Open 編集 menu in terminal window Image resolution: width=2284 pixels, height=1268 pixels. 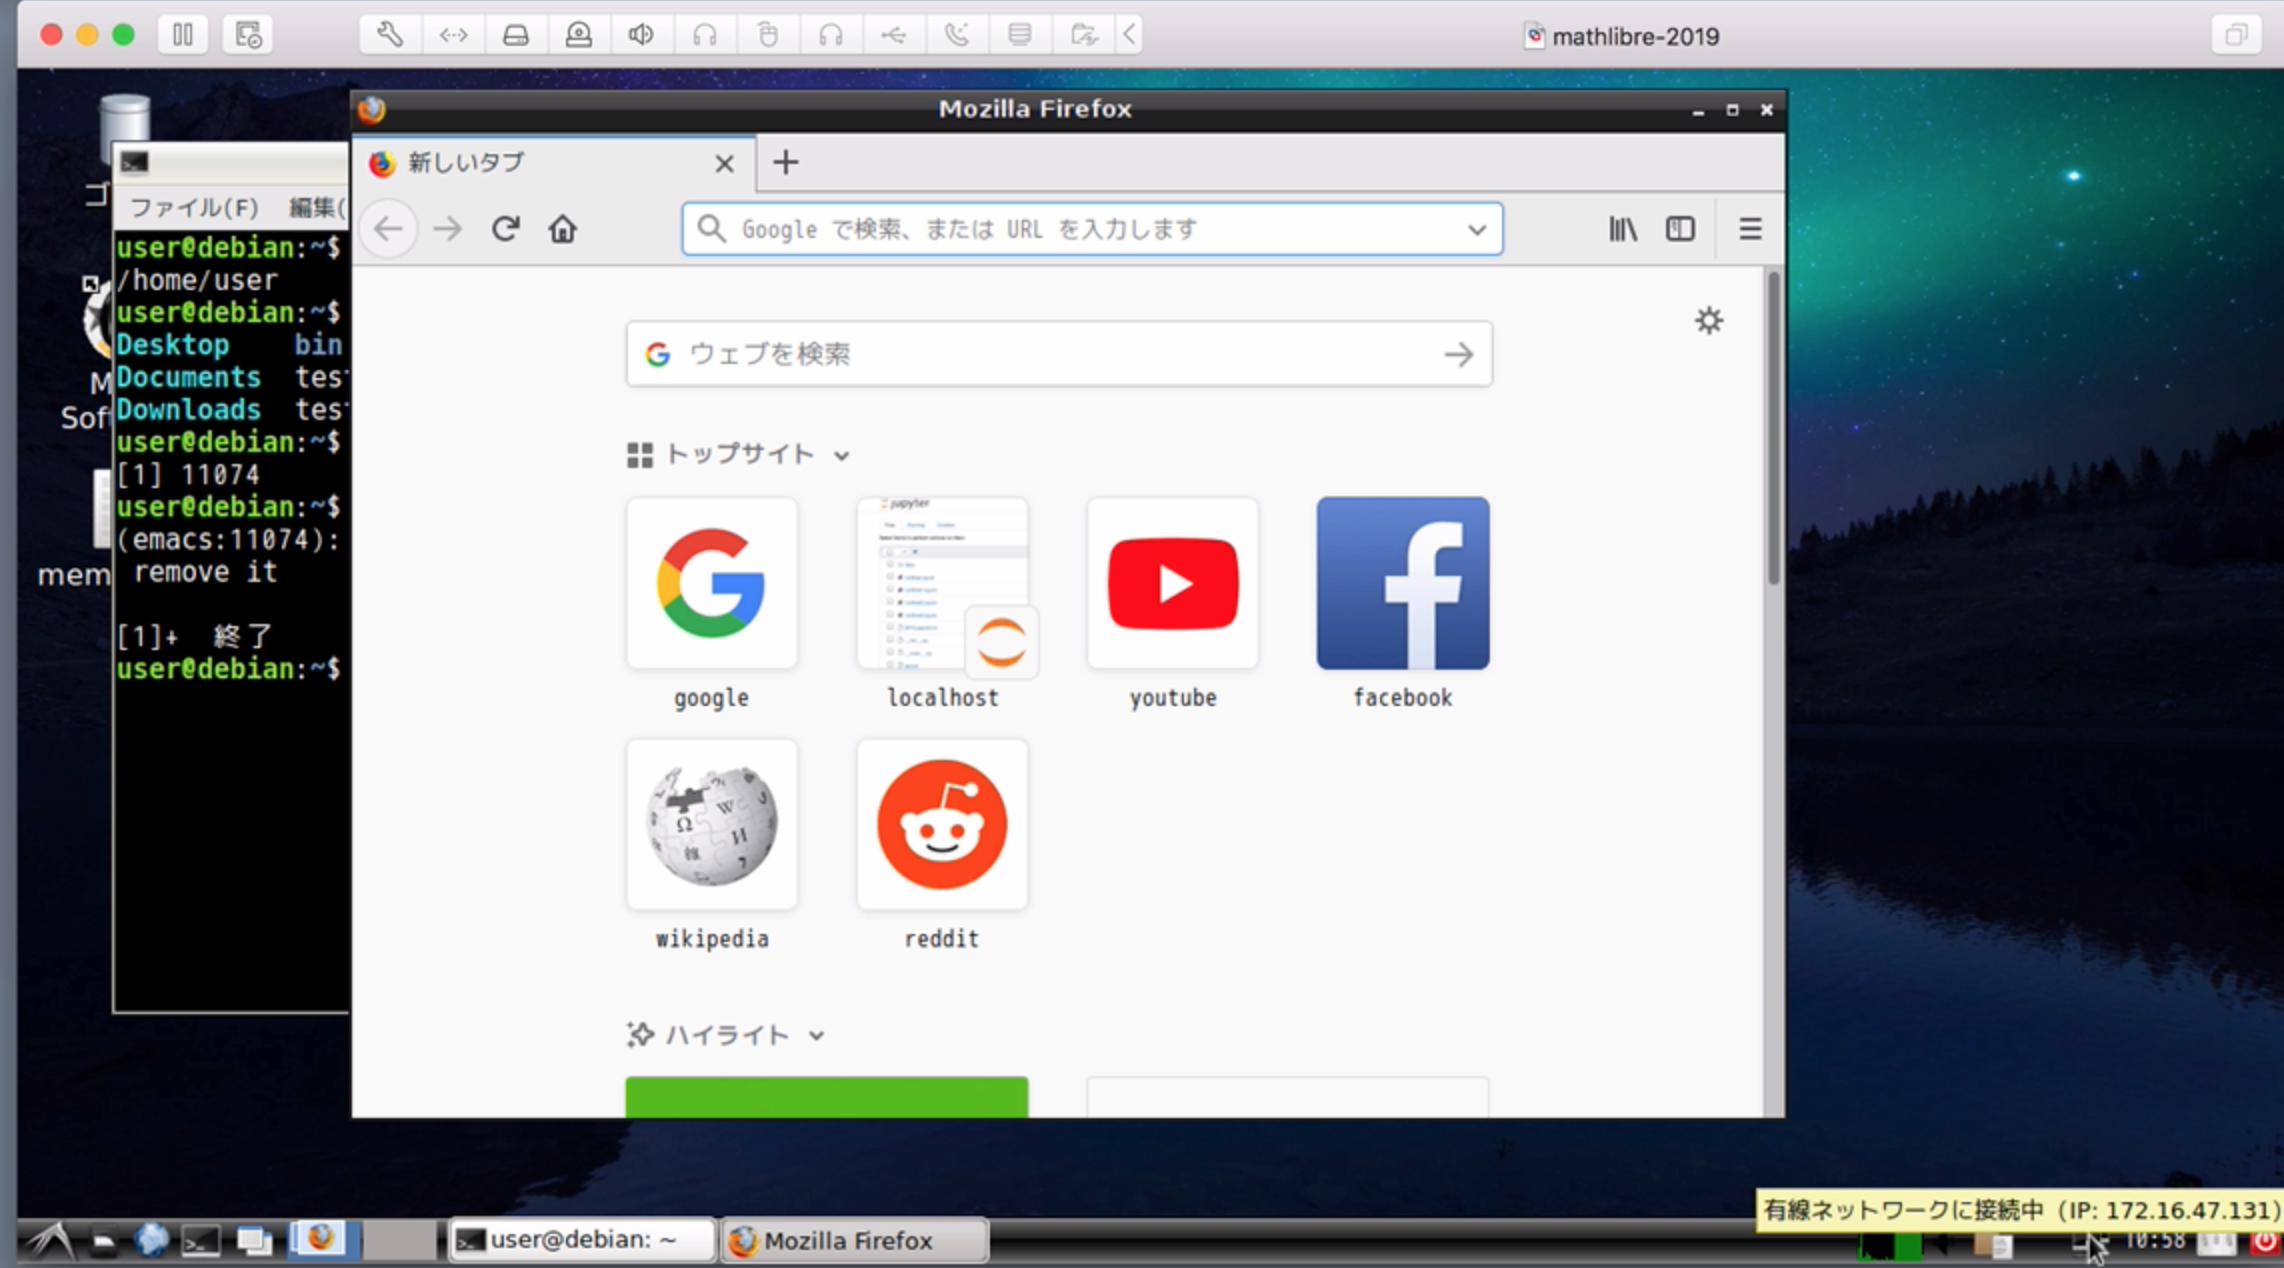pyautogui.click(x=318, y=207)
